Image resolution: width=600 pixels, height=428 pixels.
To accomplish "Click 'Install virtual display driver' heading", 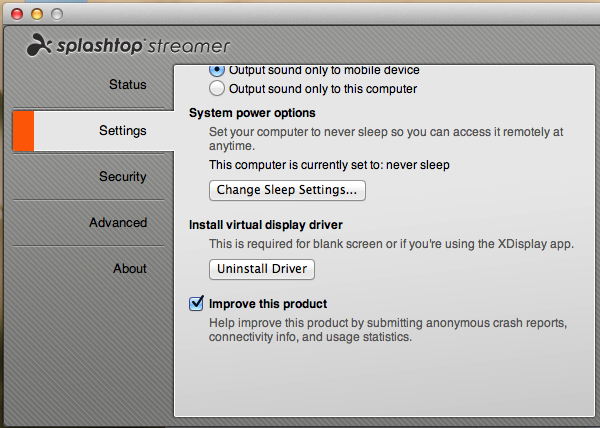I will (x=266, y=225).
